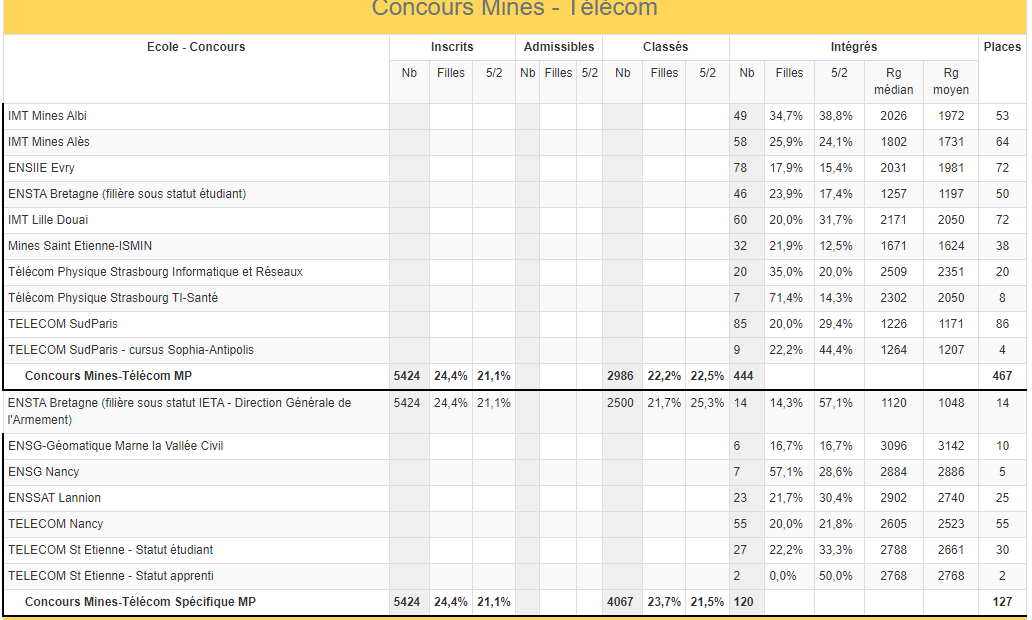Click Télécom Physique Strasbourg TI-Santé

pos(113,298)
